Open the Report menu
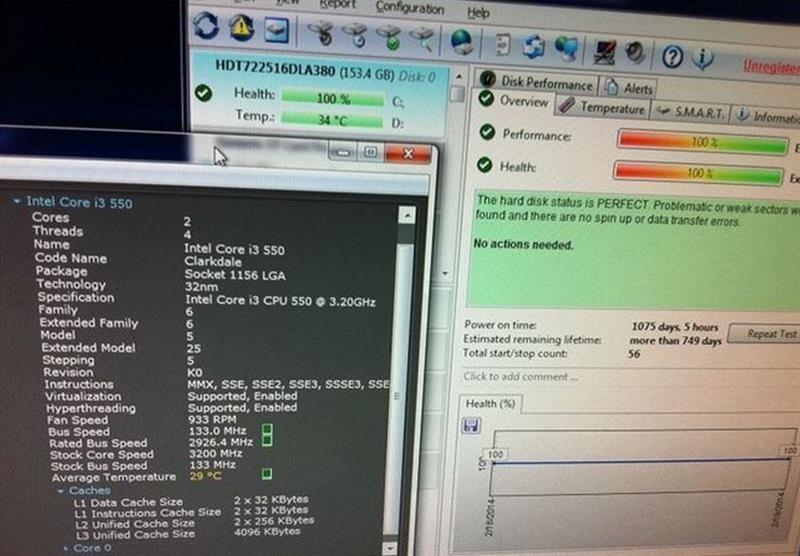800x556 pixels. (x=337, y=5)
